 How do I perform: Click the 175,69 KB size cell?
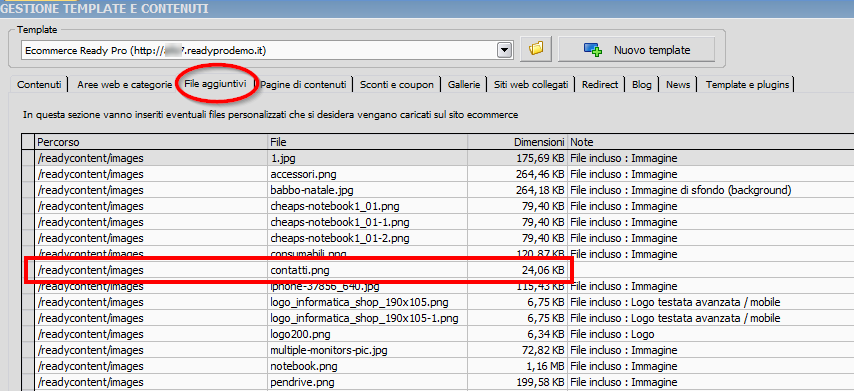pos(518,158)
